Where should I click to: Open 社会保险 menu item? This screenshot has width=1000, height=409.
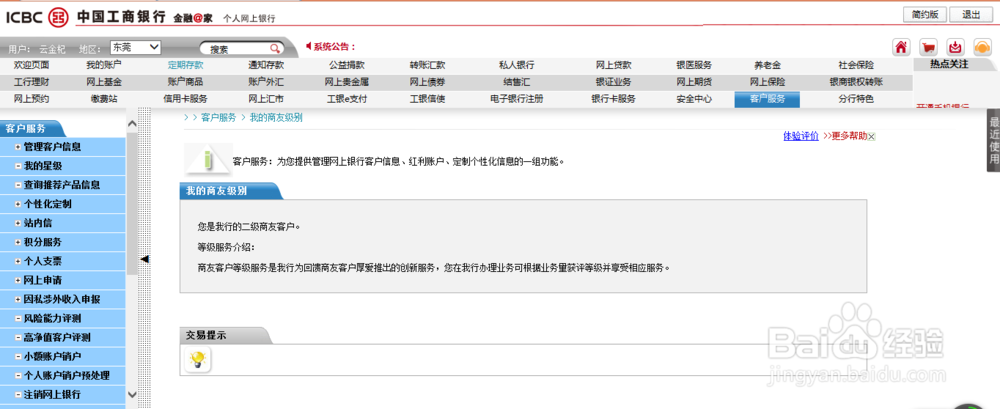[x=856, y=65]
